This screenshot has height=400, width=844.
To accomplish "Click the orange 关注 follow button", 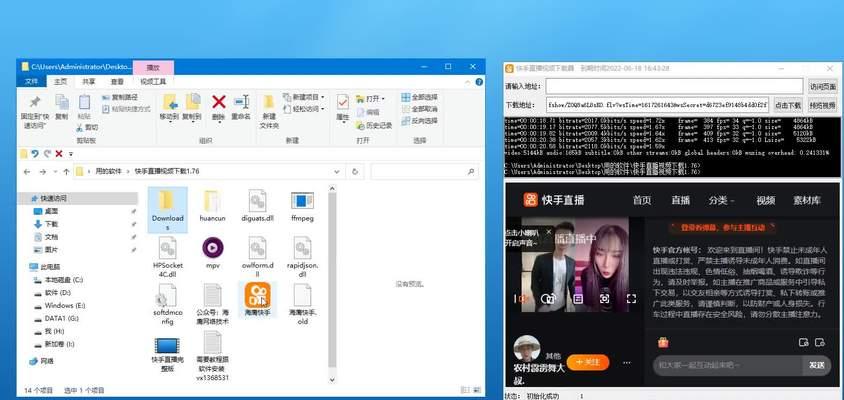I will pos(588,362).
